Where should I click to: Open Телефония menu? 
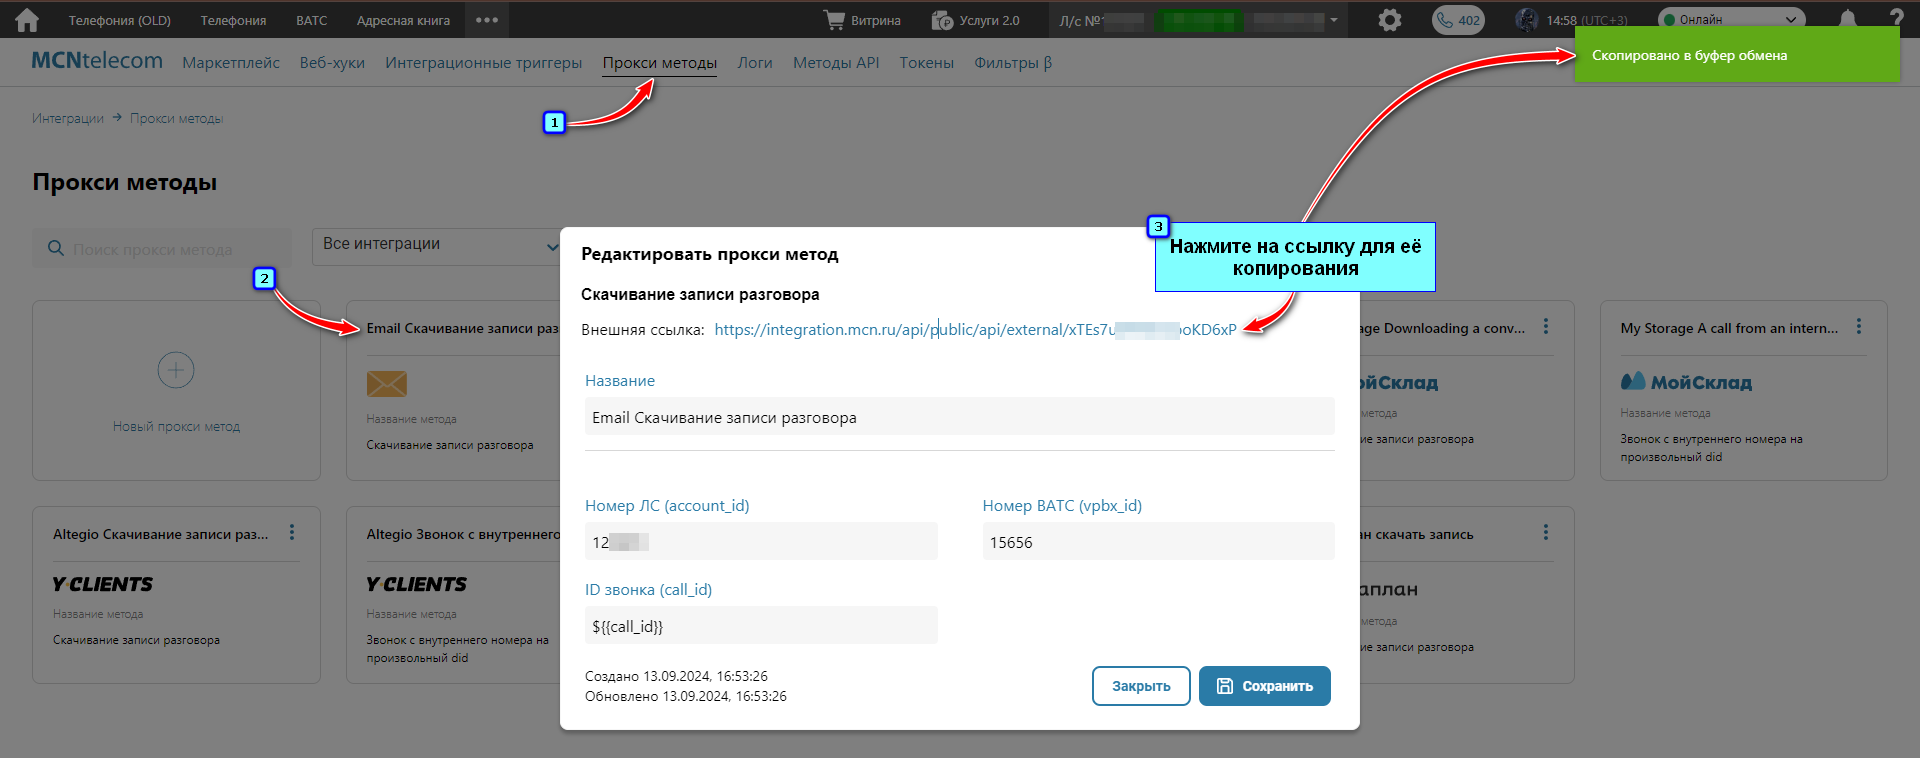pyautogui.click(x=233, y=20)
